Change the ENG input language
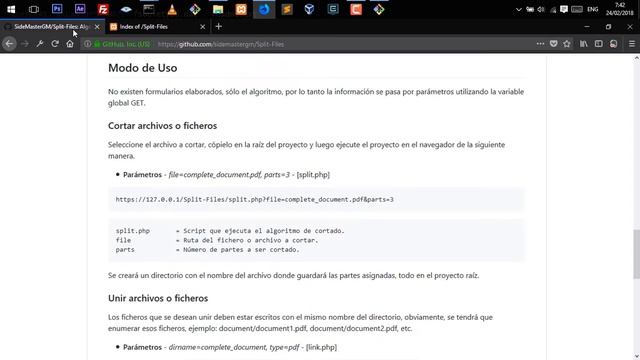Image resolution: width=640 pixels, height=360 pixels. (x=593, y=9)
